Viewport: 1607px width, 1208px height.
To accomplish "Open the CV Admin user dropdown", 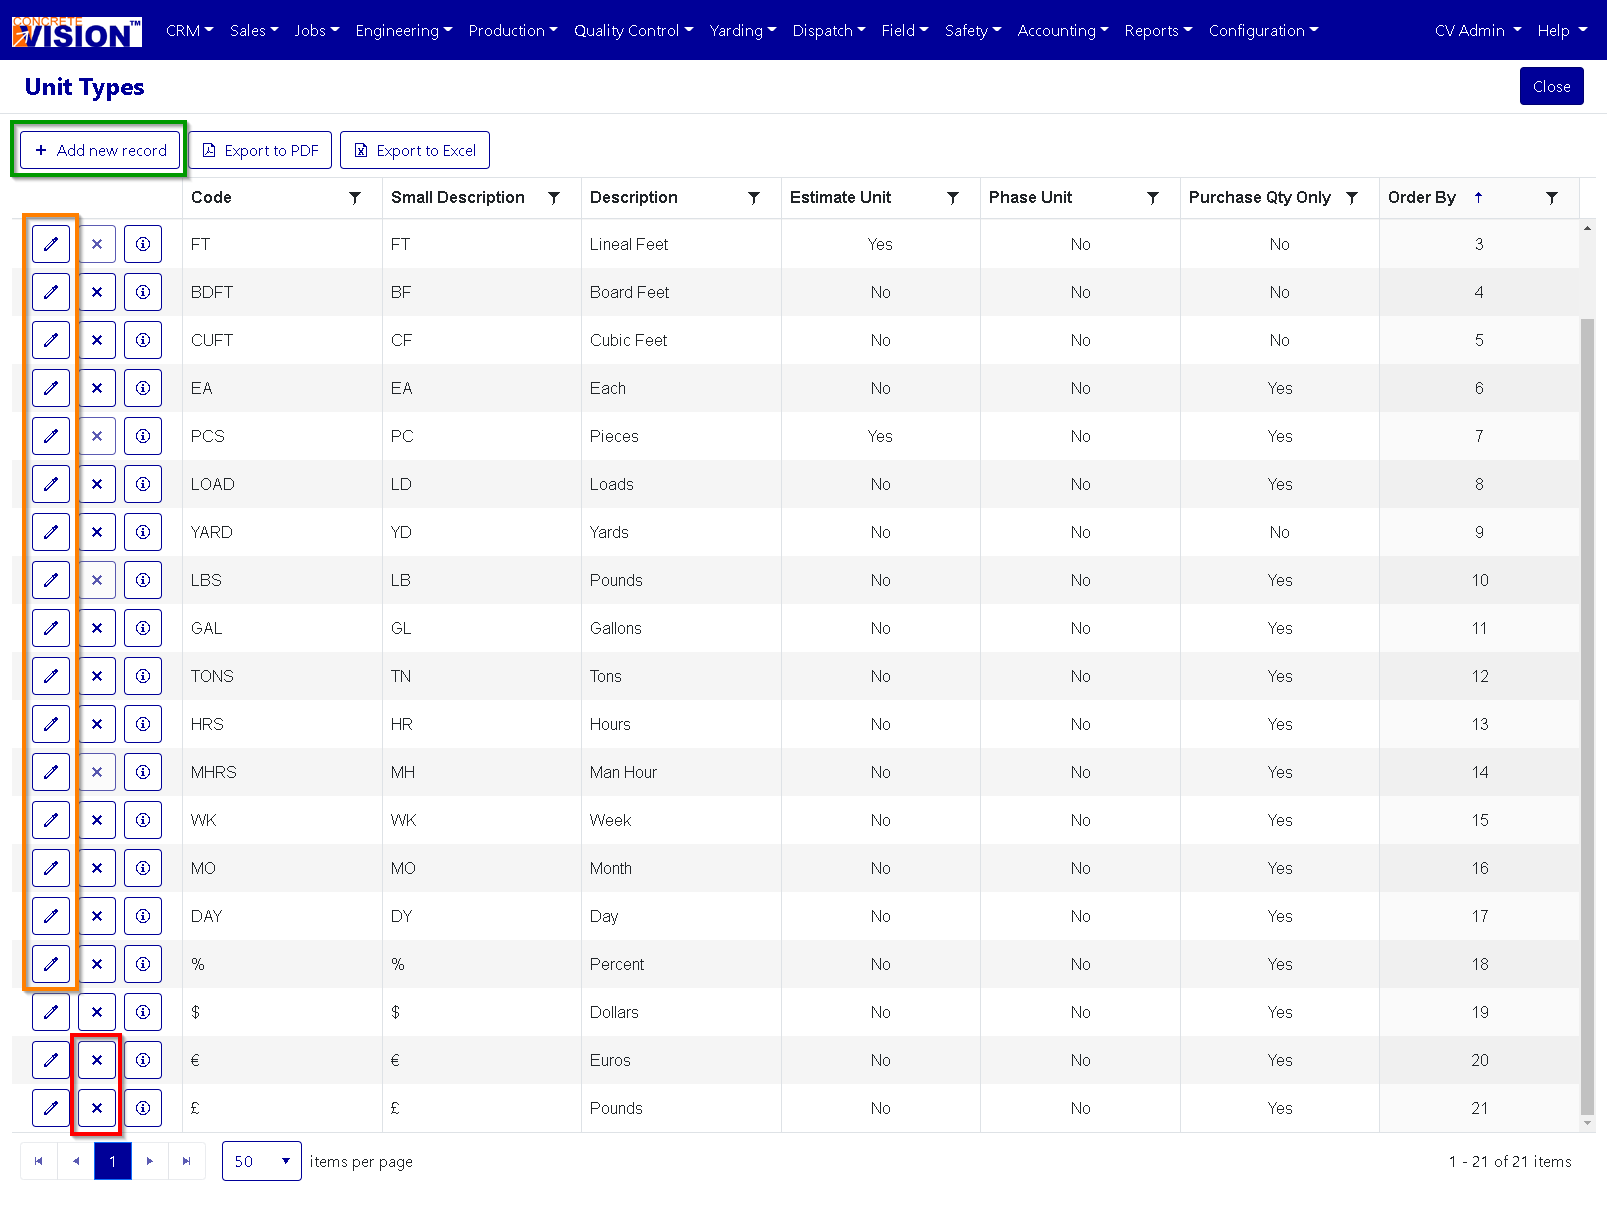I will (x=1478, y=30).
